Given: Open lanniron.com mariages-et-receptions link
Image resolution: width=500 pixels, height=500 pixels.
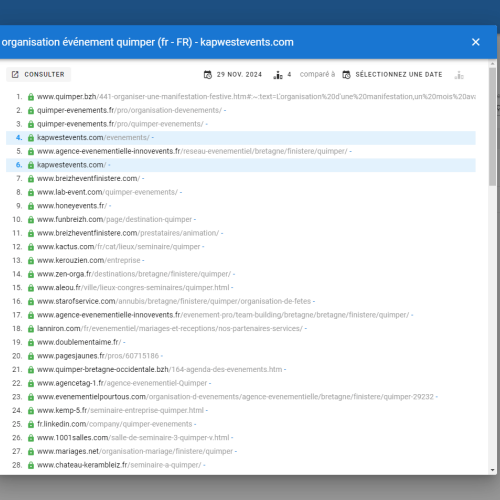Looking at the screenshot, I should click(x=170, y=329).
